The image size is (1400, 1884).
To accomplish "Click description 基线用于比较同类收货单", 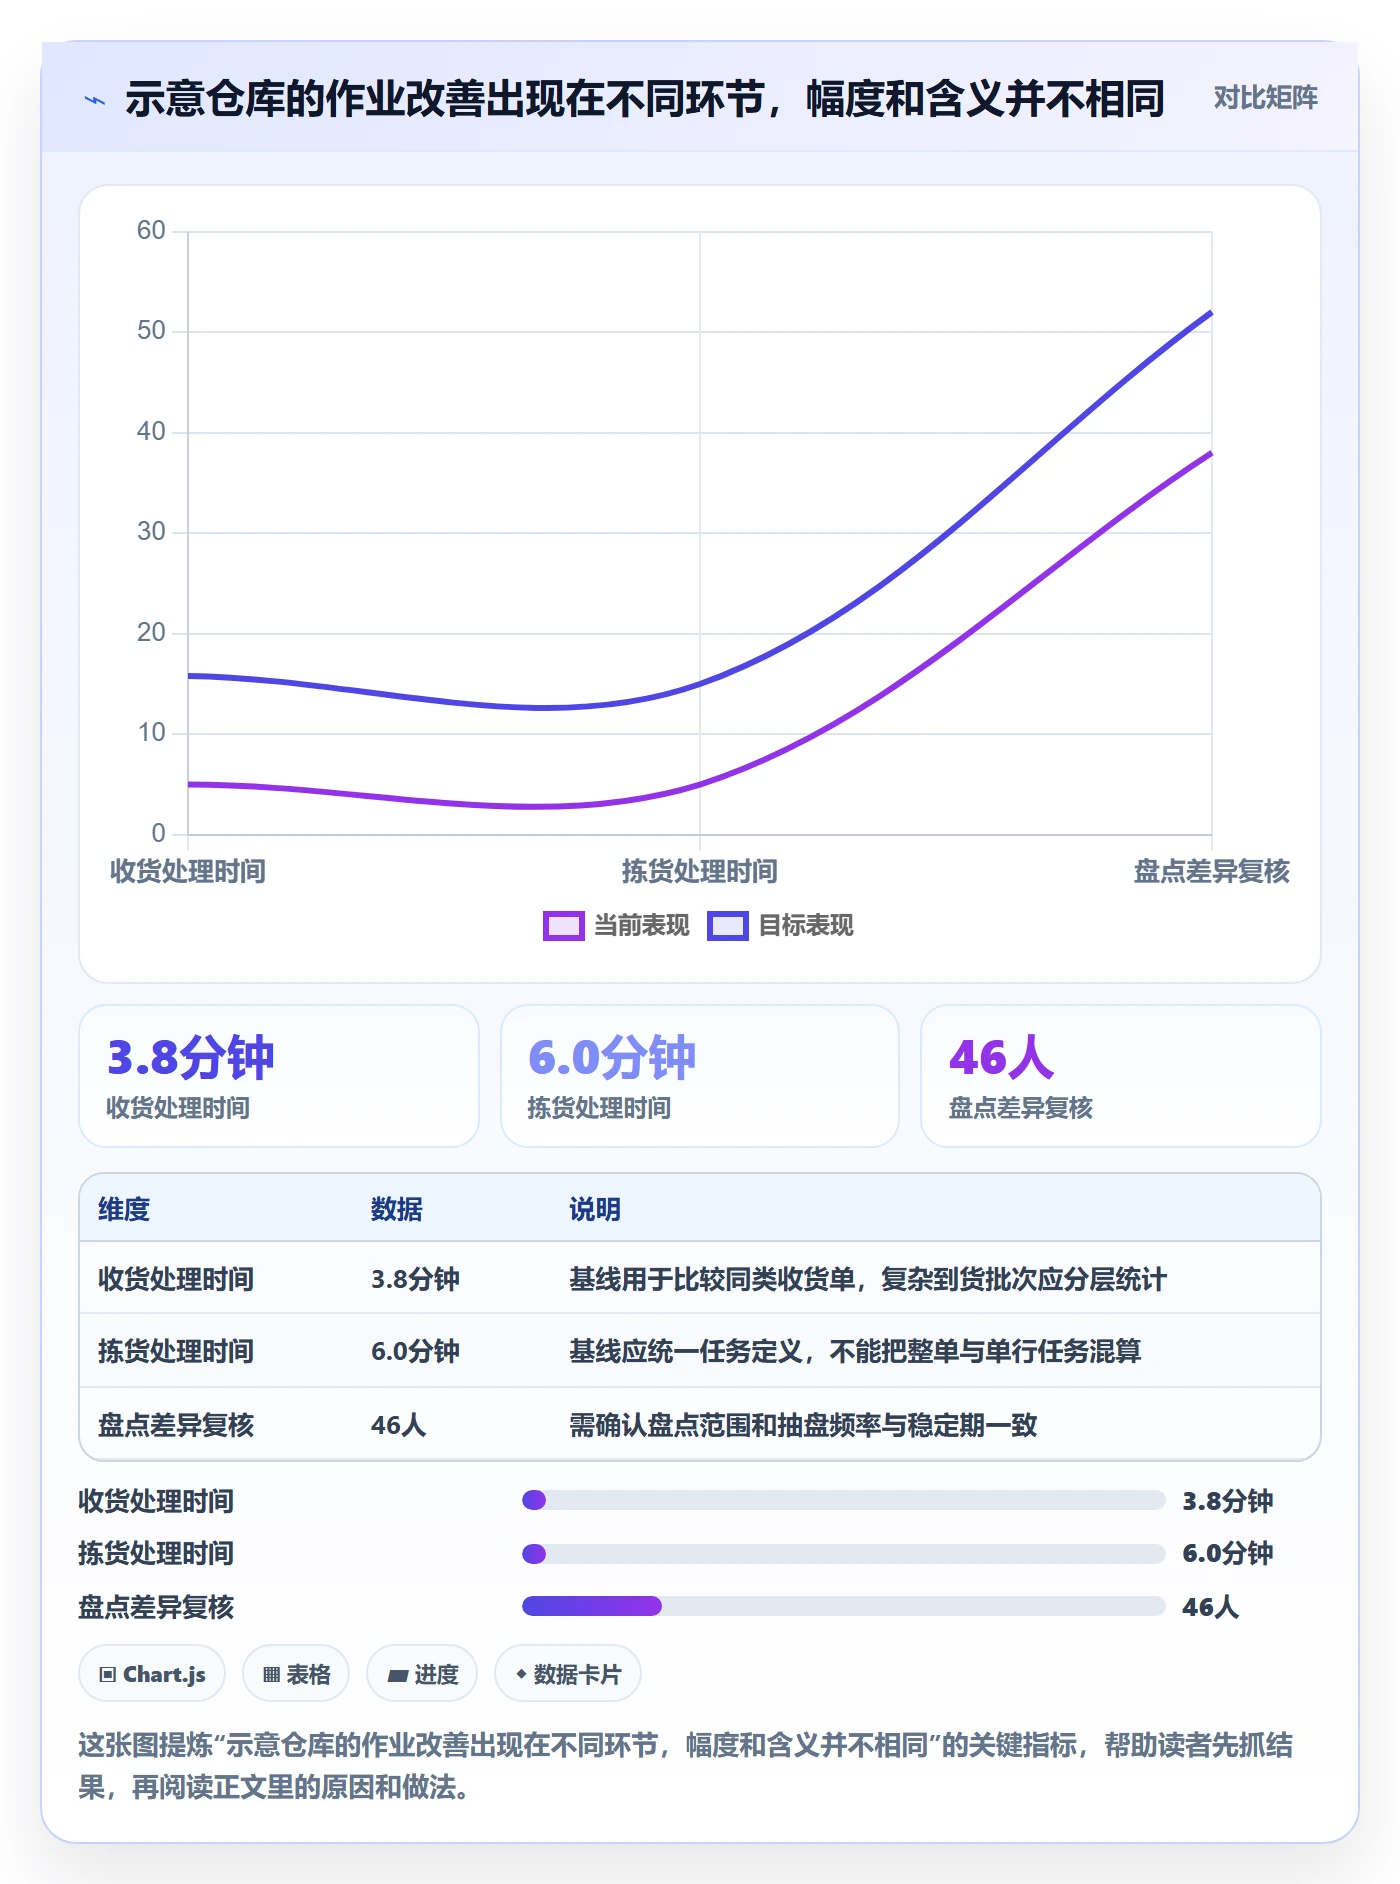I will point(868,1279).
